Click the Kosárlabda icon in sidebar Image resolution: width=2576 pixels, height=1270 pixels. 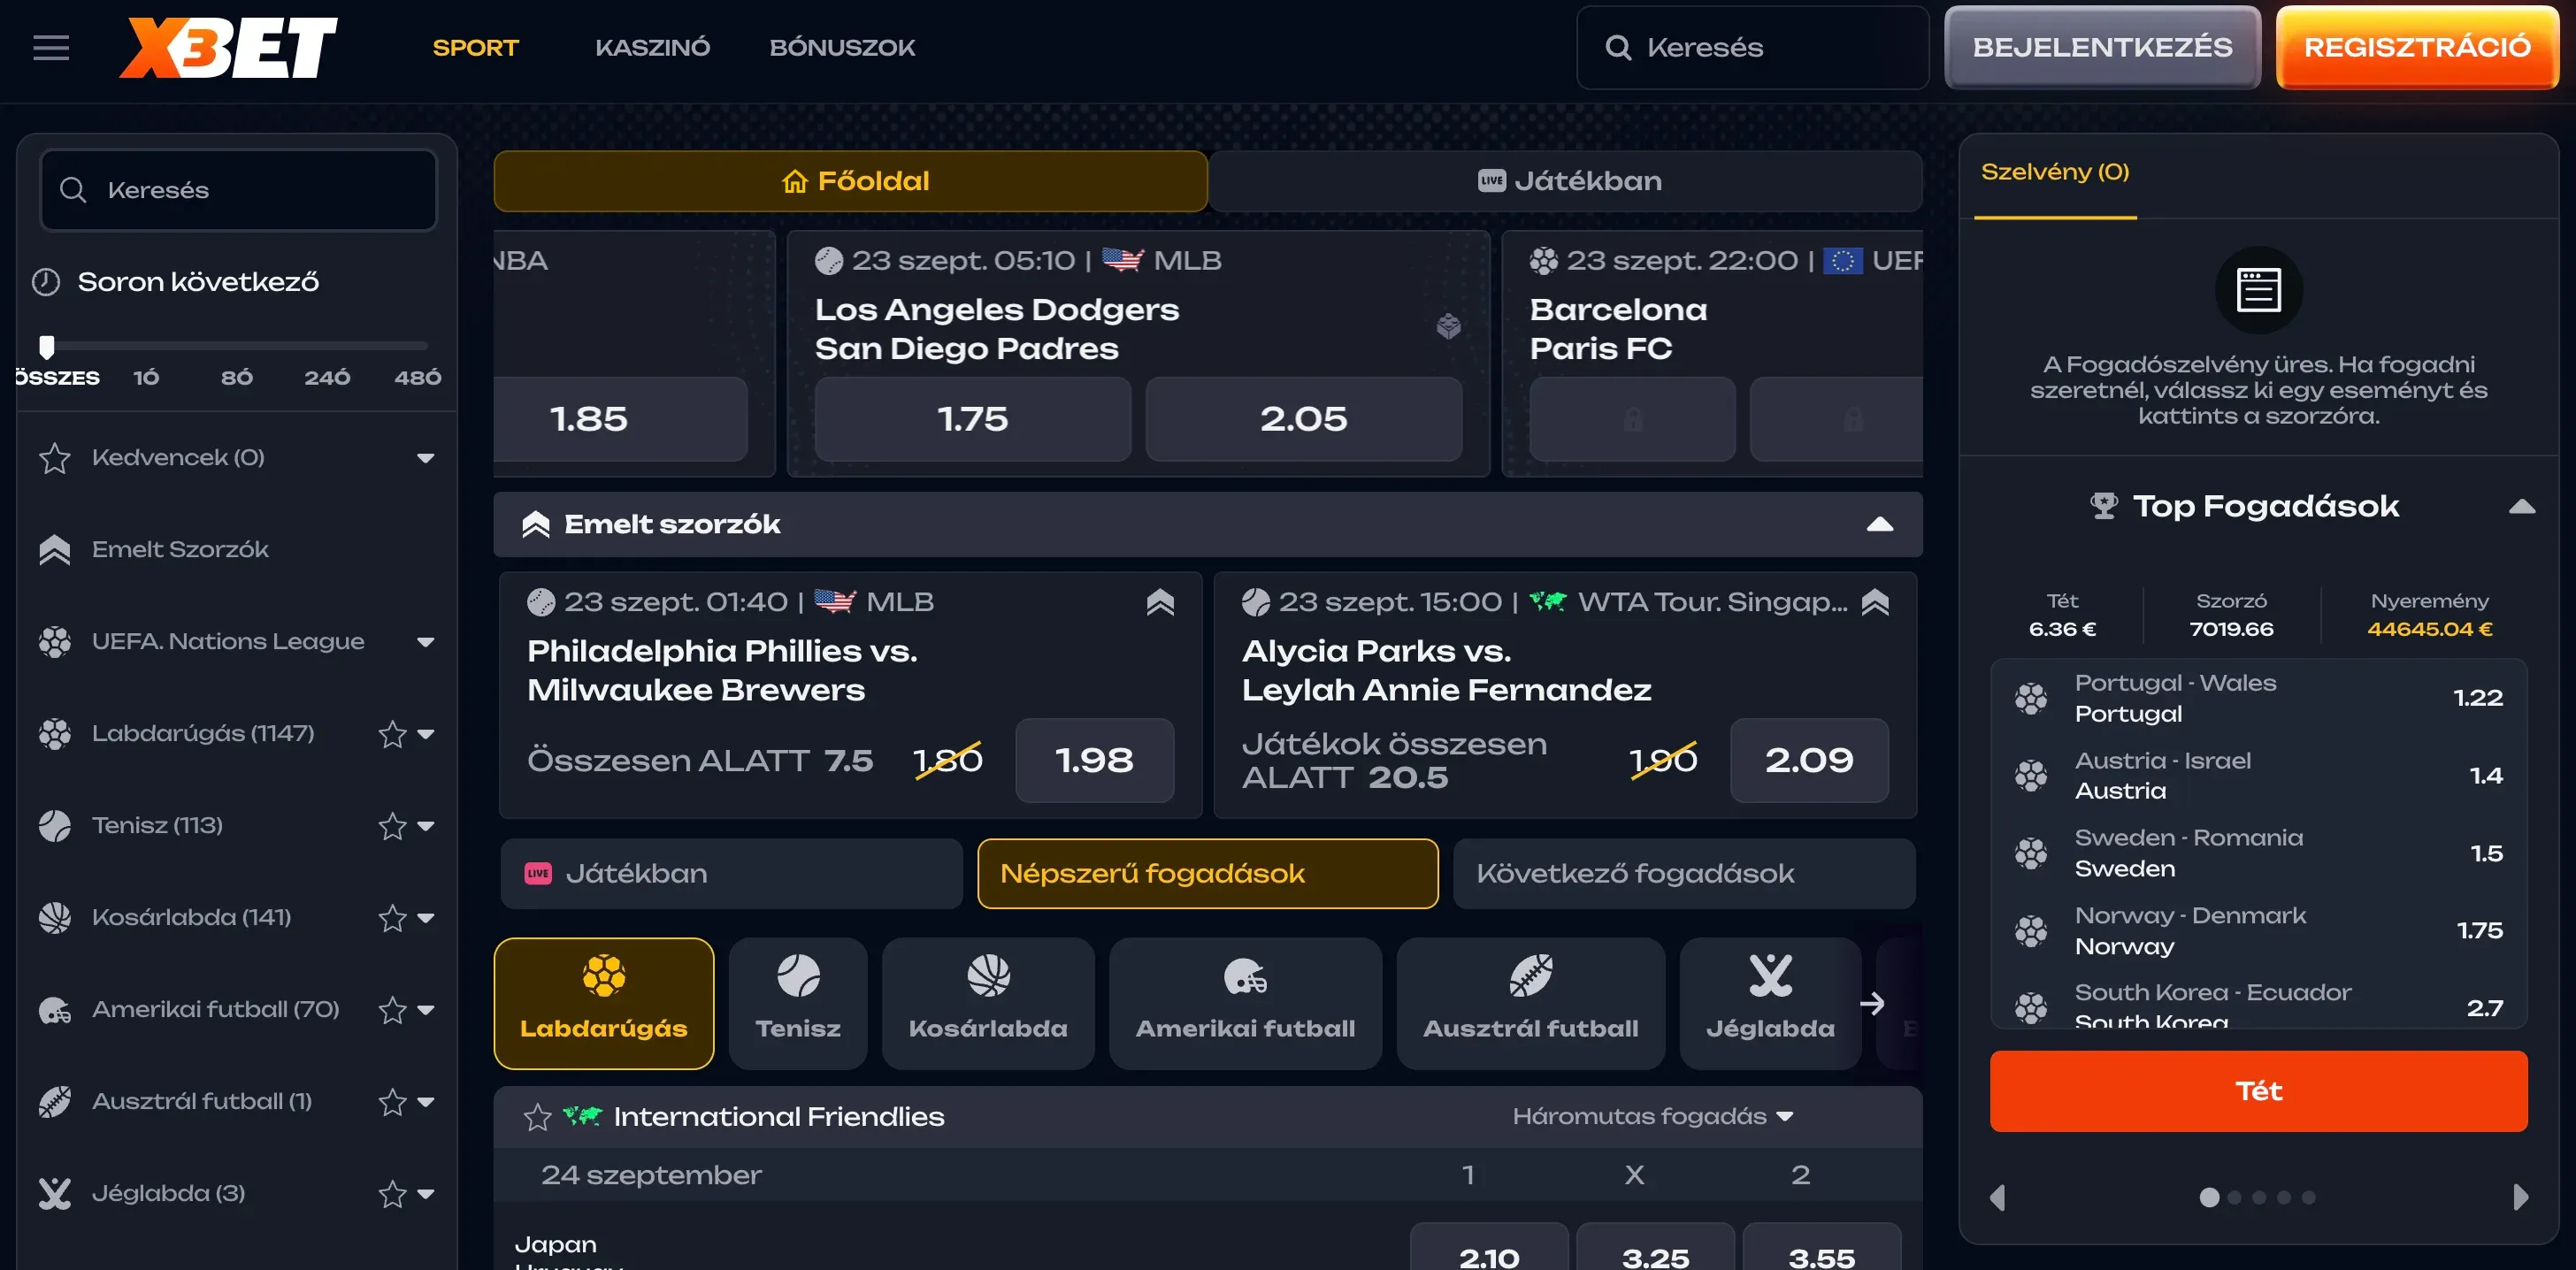[x=54, y=917]
